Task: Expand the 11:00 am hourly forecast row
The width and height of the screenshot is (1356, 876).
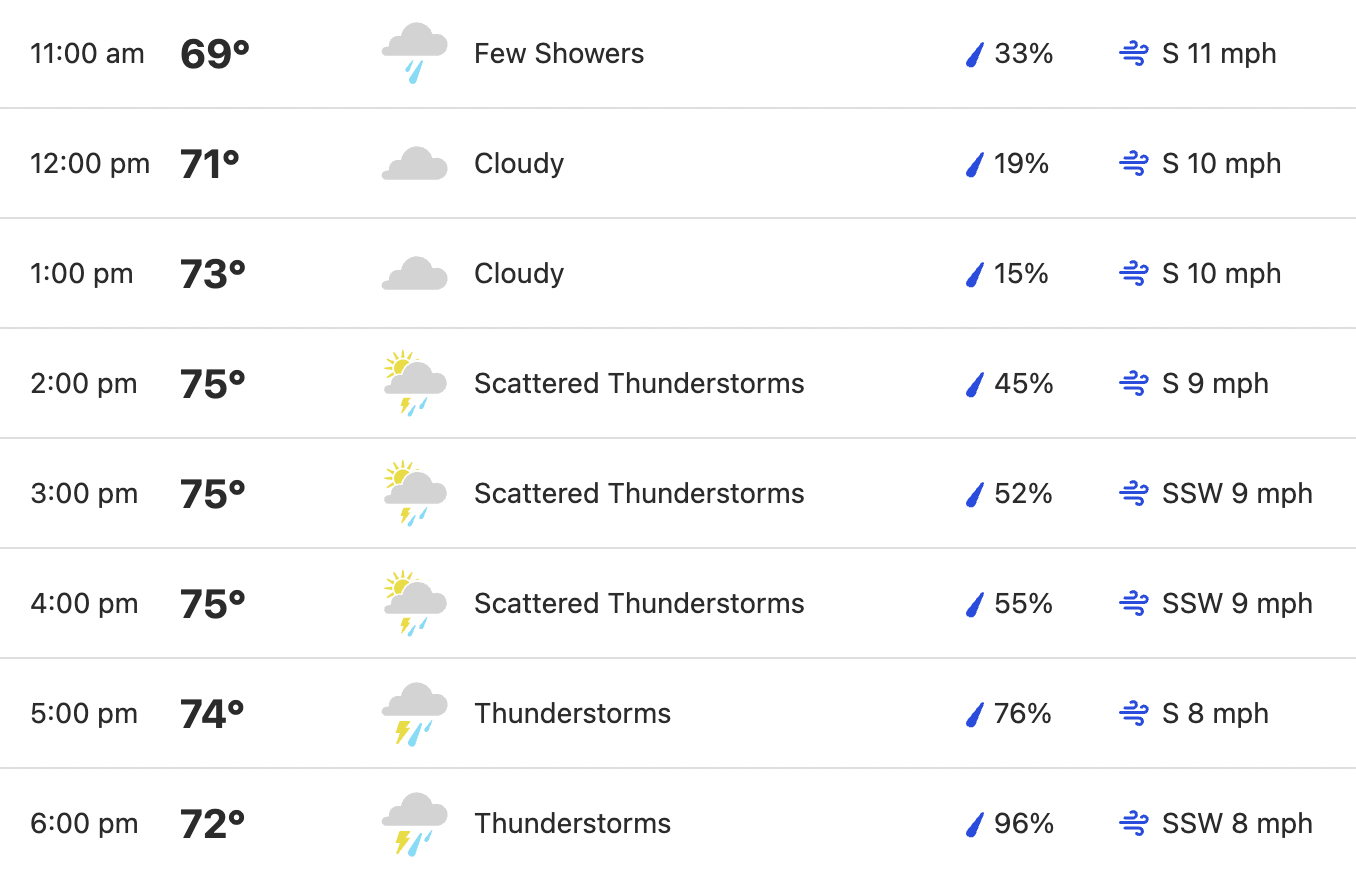Action: [678, 54]
